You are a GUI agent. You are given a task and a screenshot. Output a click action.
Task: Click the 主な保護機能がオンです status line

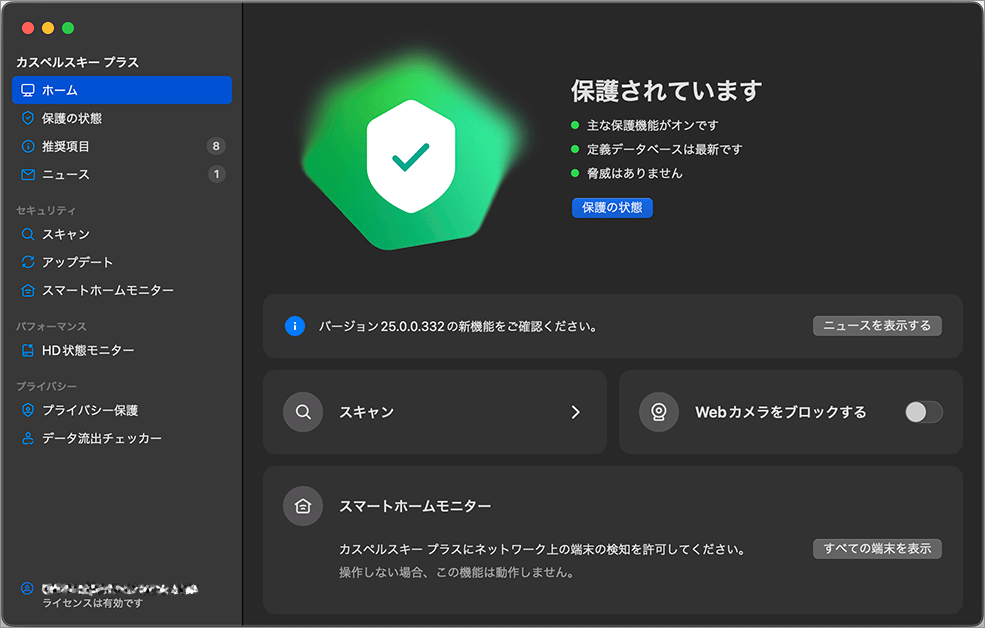tap(652, 126)
